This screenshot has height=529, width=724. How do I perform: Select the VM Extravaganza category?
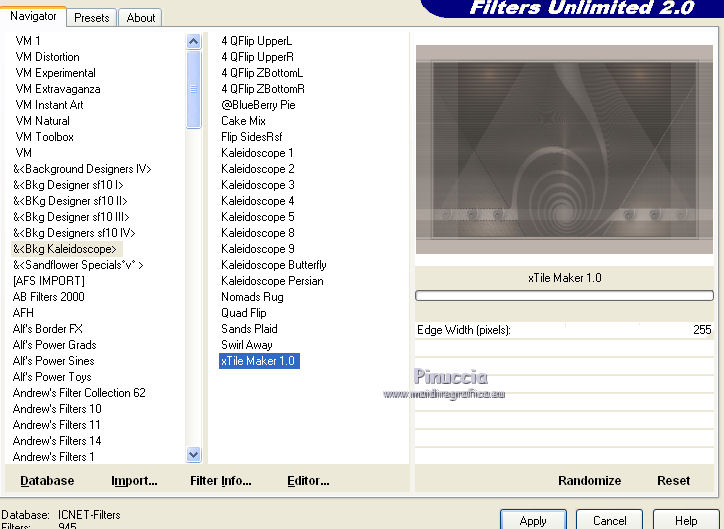click(58, 89)
